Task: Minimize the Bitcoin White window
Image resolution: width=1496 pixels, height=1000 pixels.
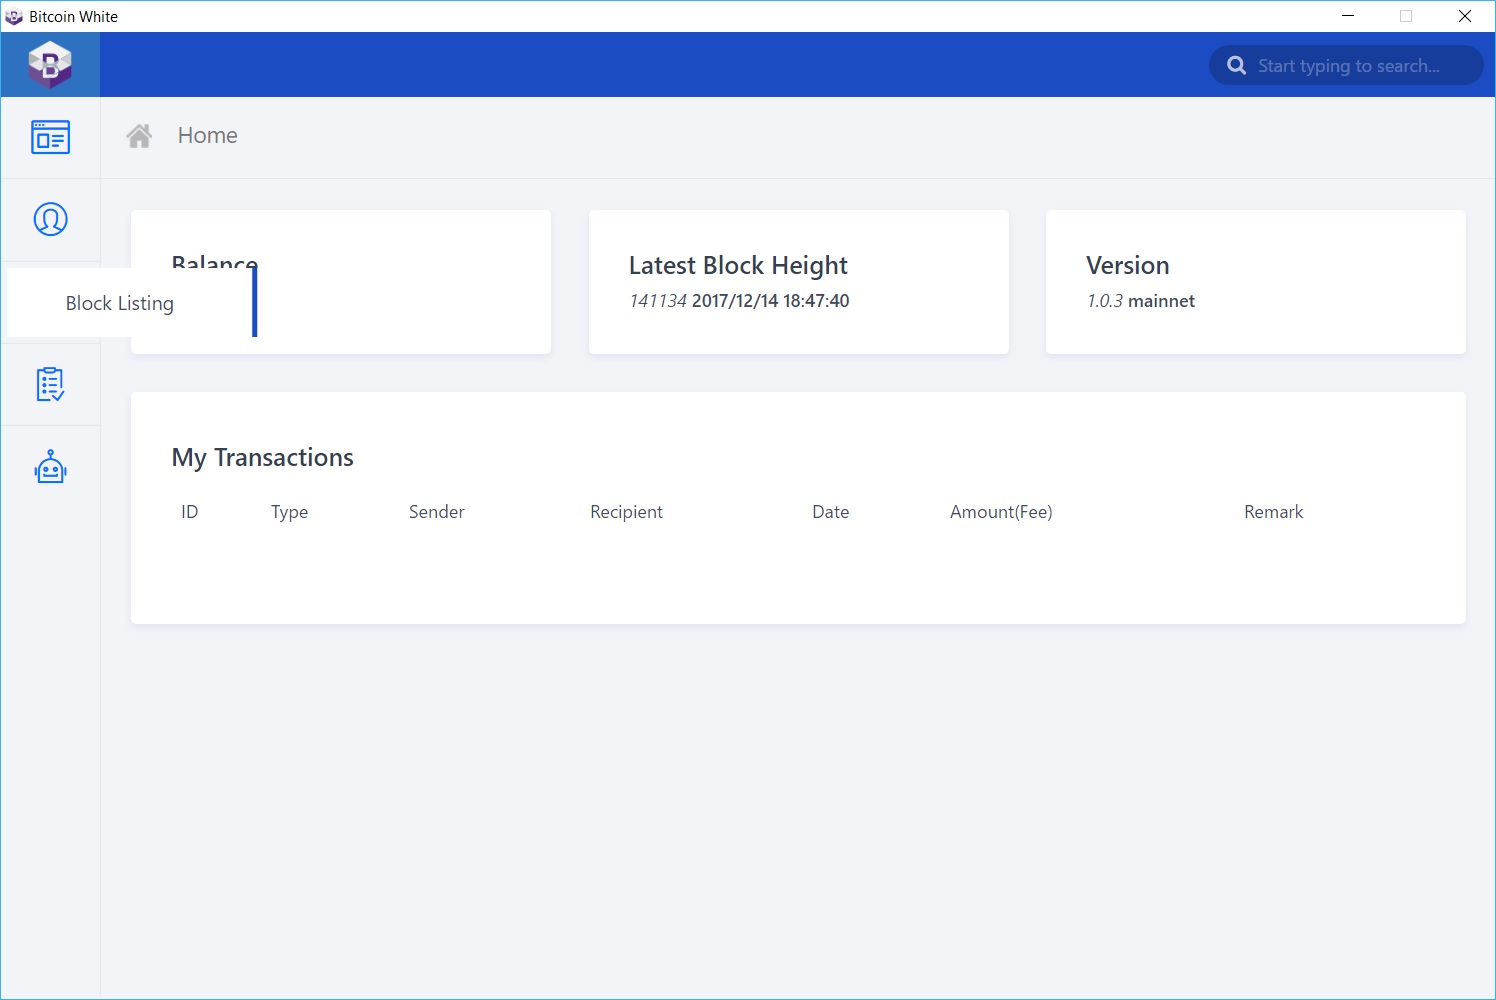Action: tap(1348, 16)
